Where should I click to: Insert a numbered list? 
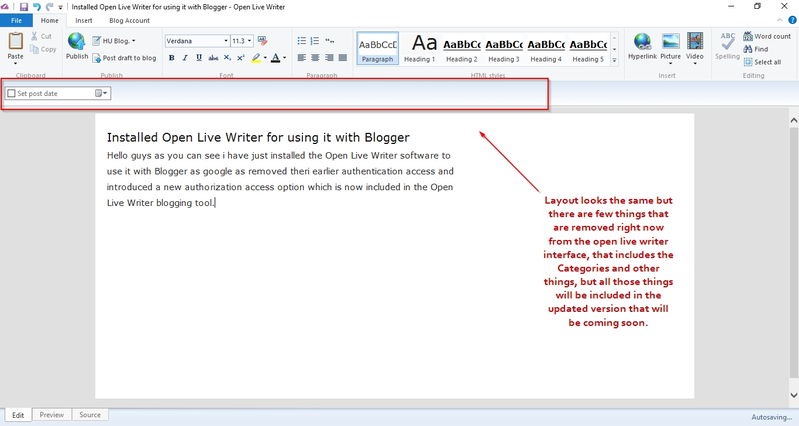[315, 41]
